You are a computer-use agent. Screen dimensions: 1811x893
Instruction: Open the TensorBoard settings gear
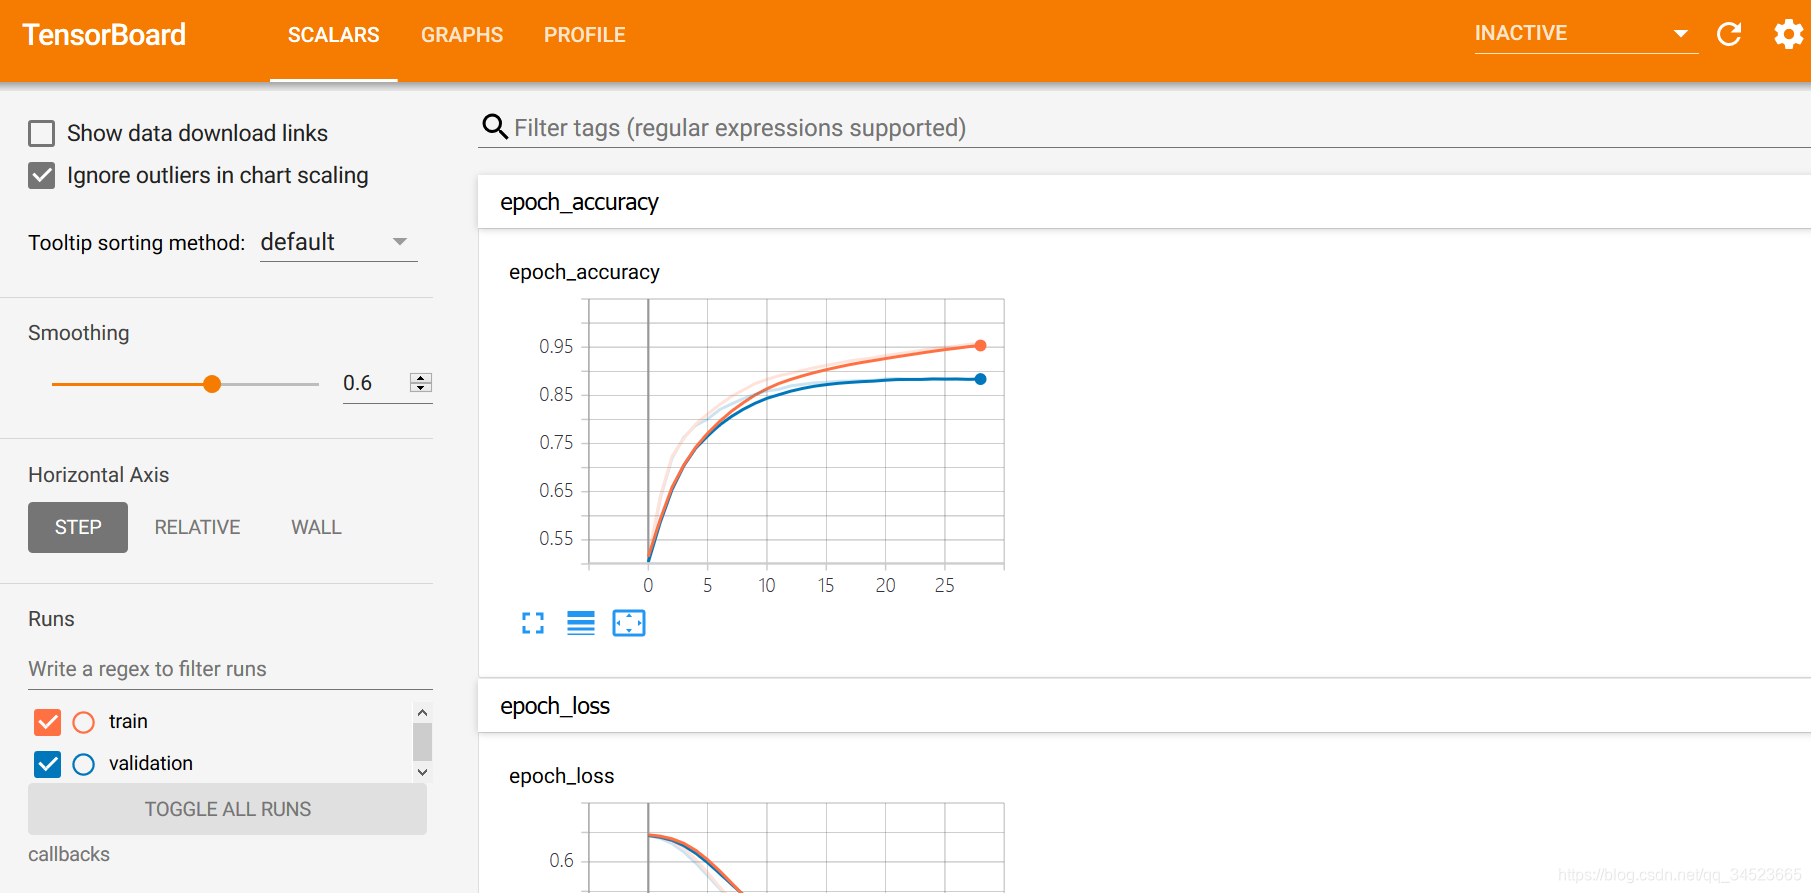1788,34
